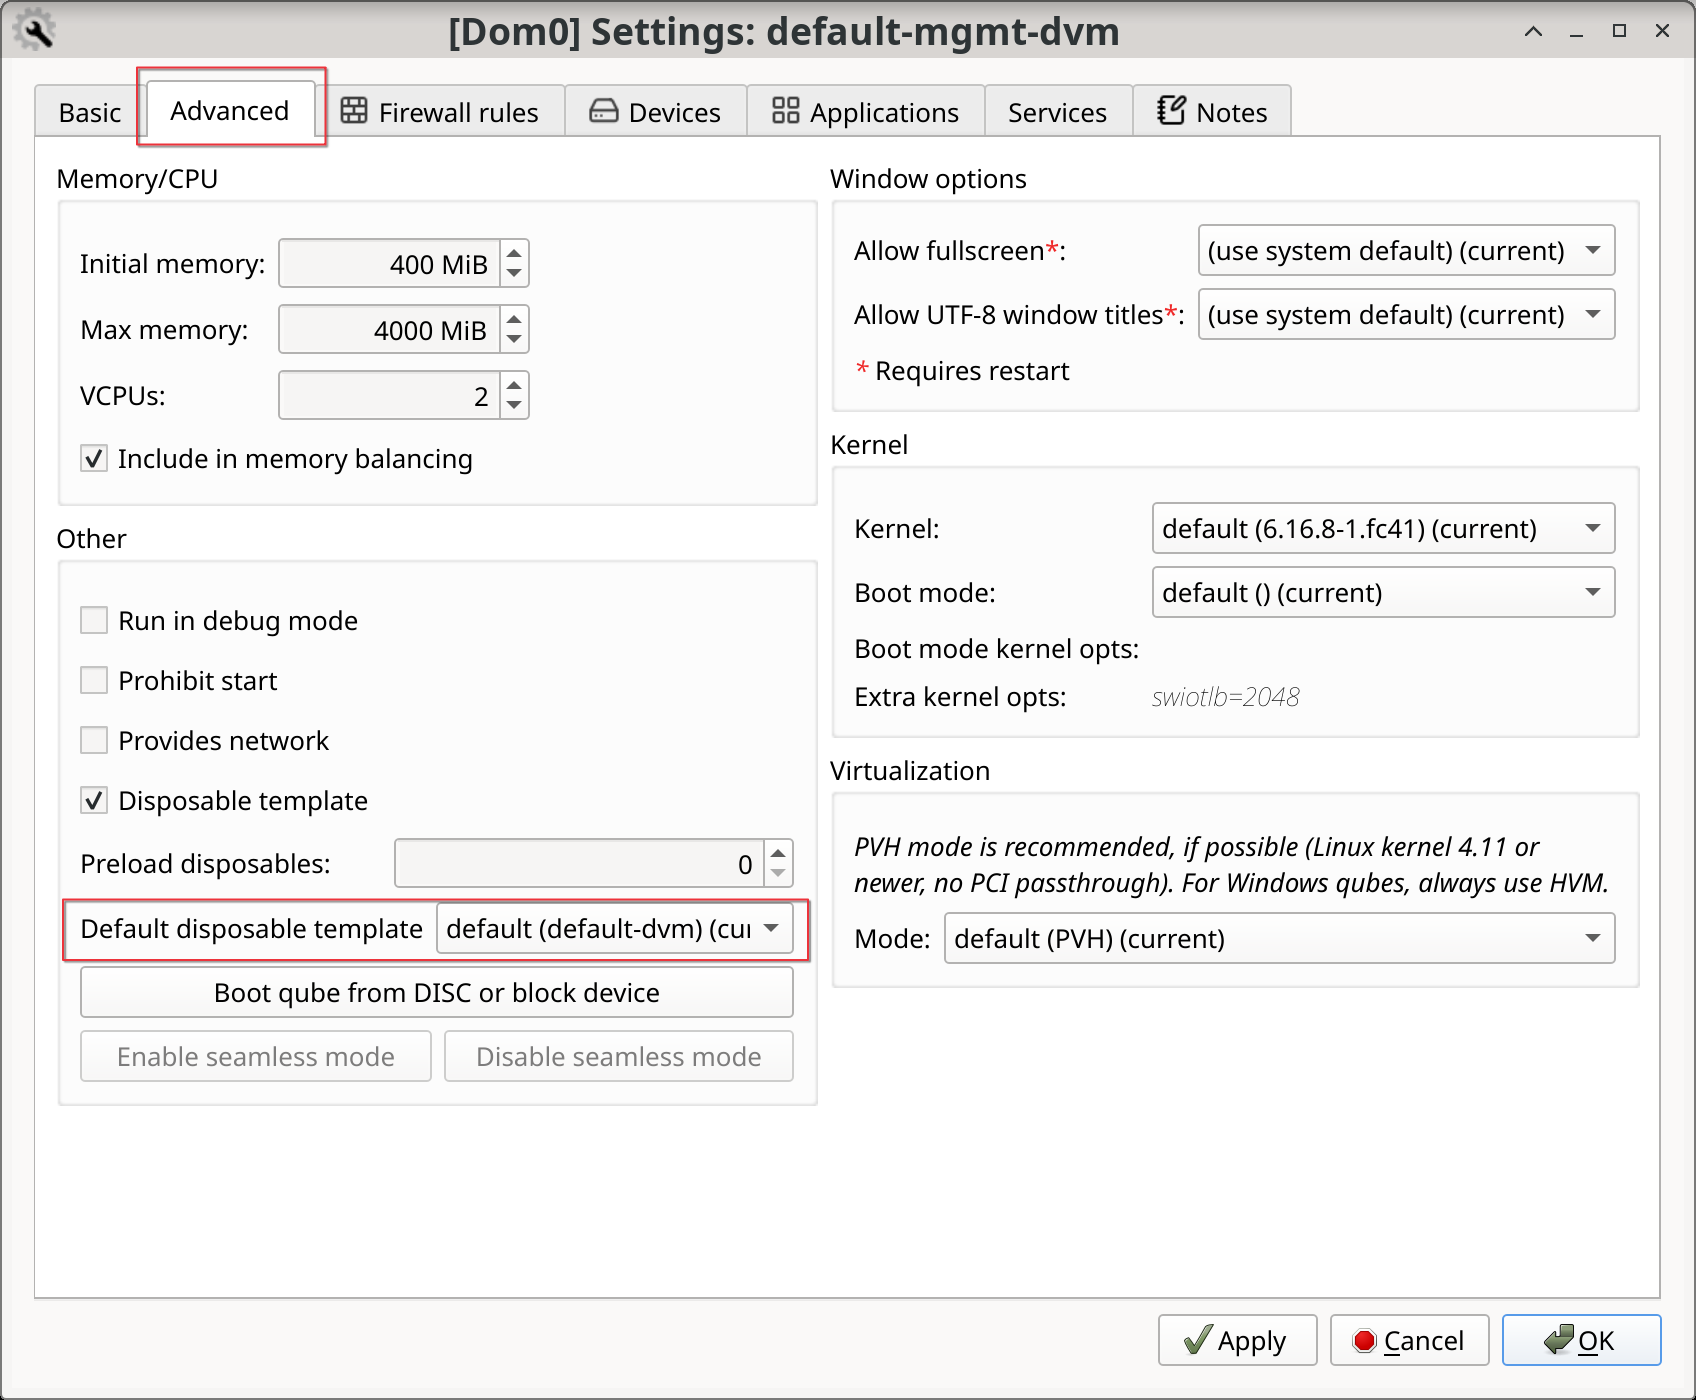1696x1400 pixels.
Task: Switch to the Basic tab
Action: tap(87, 111)
